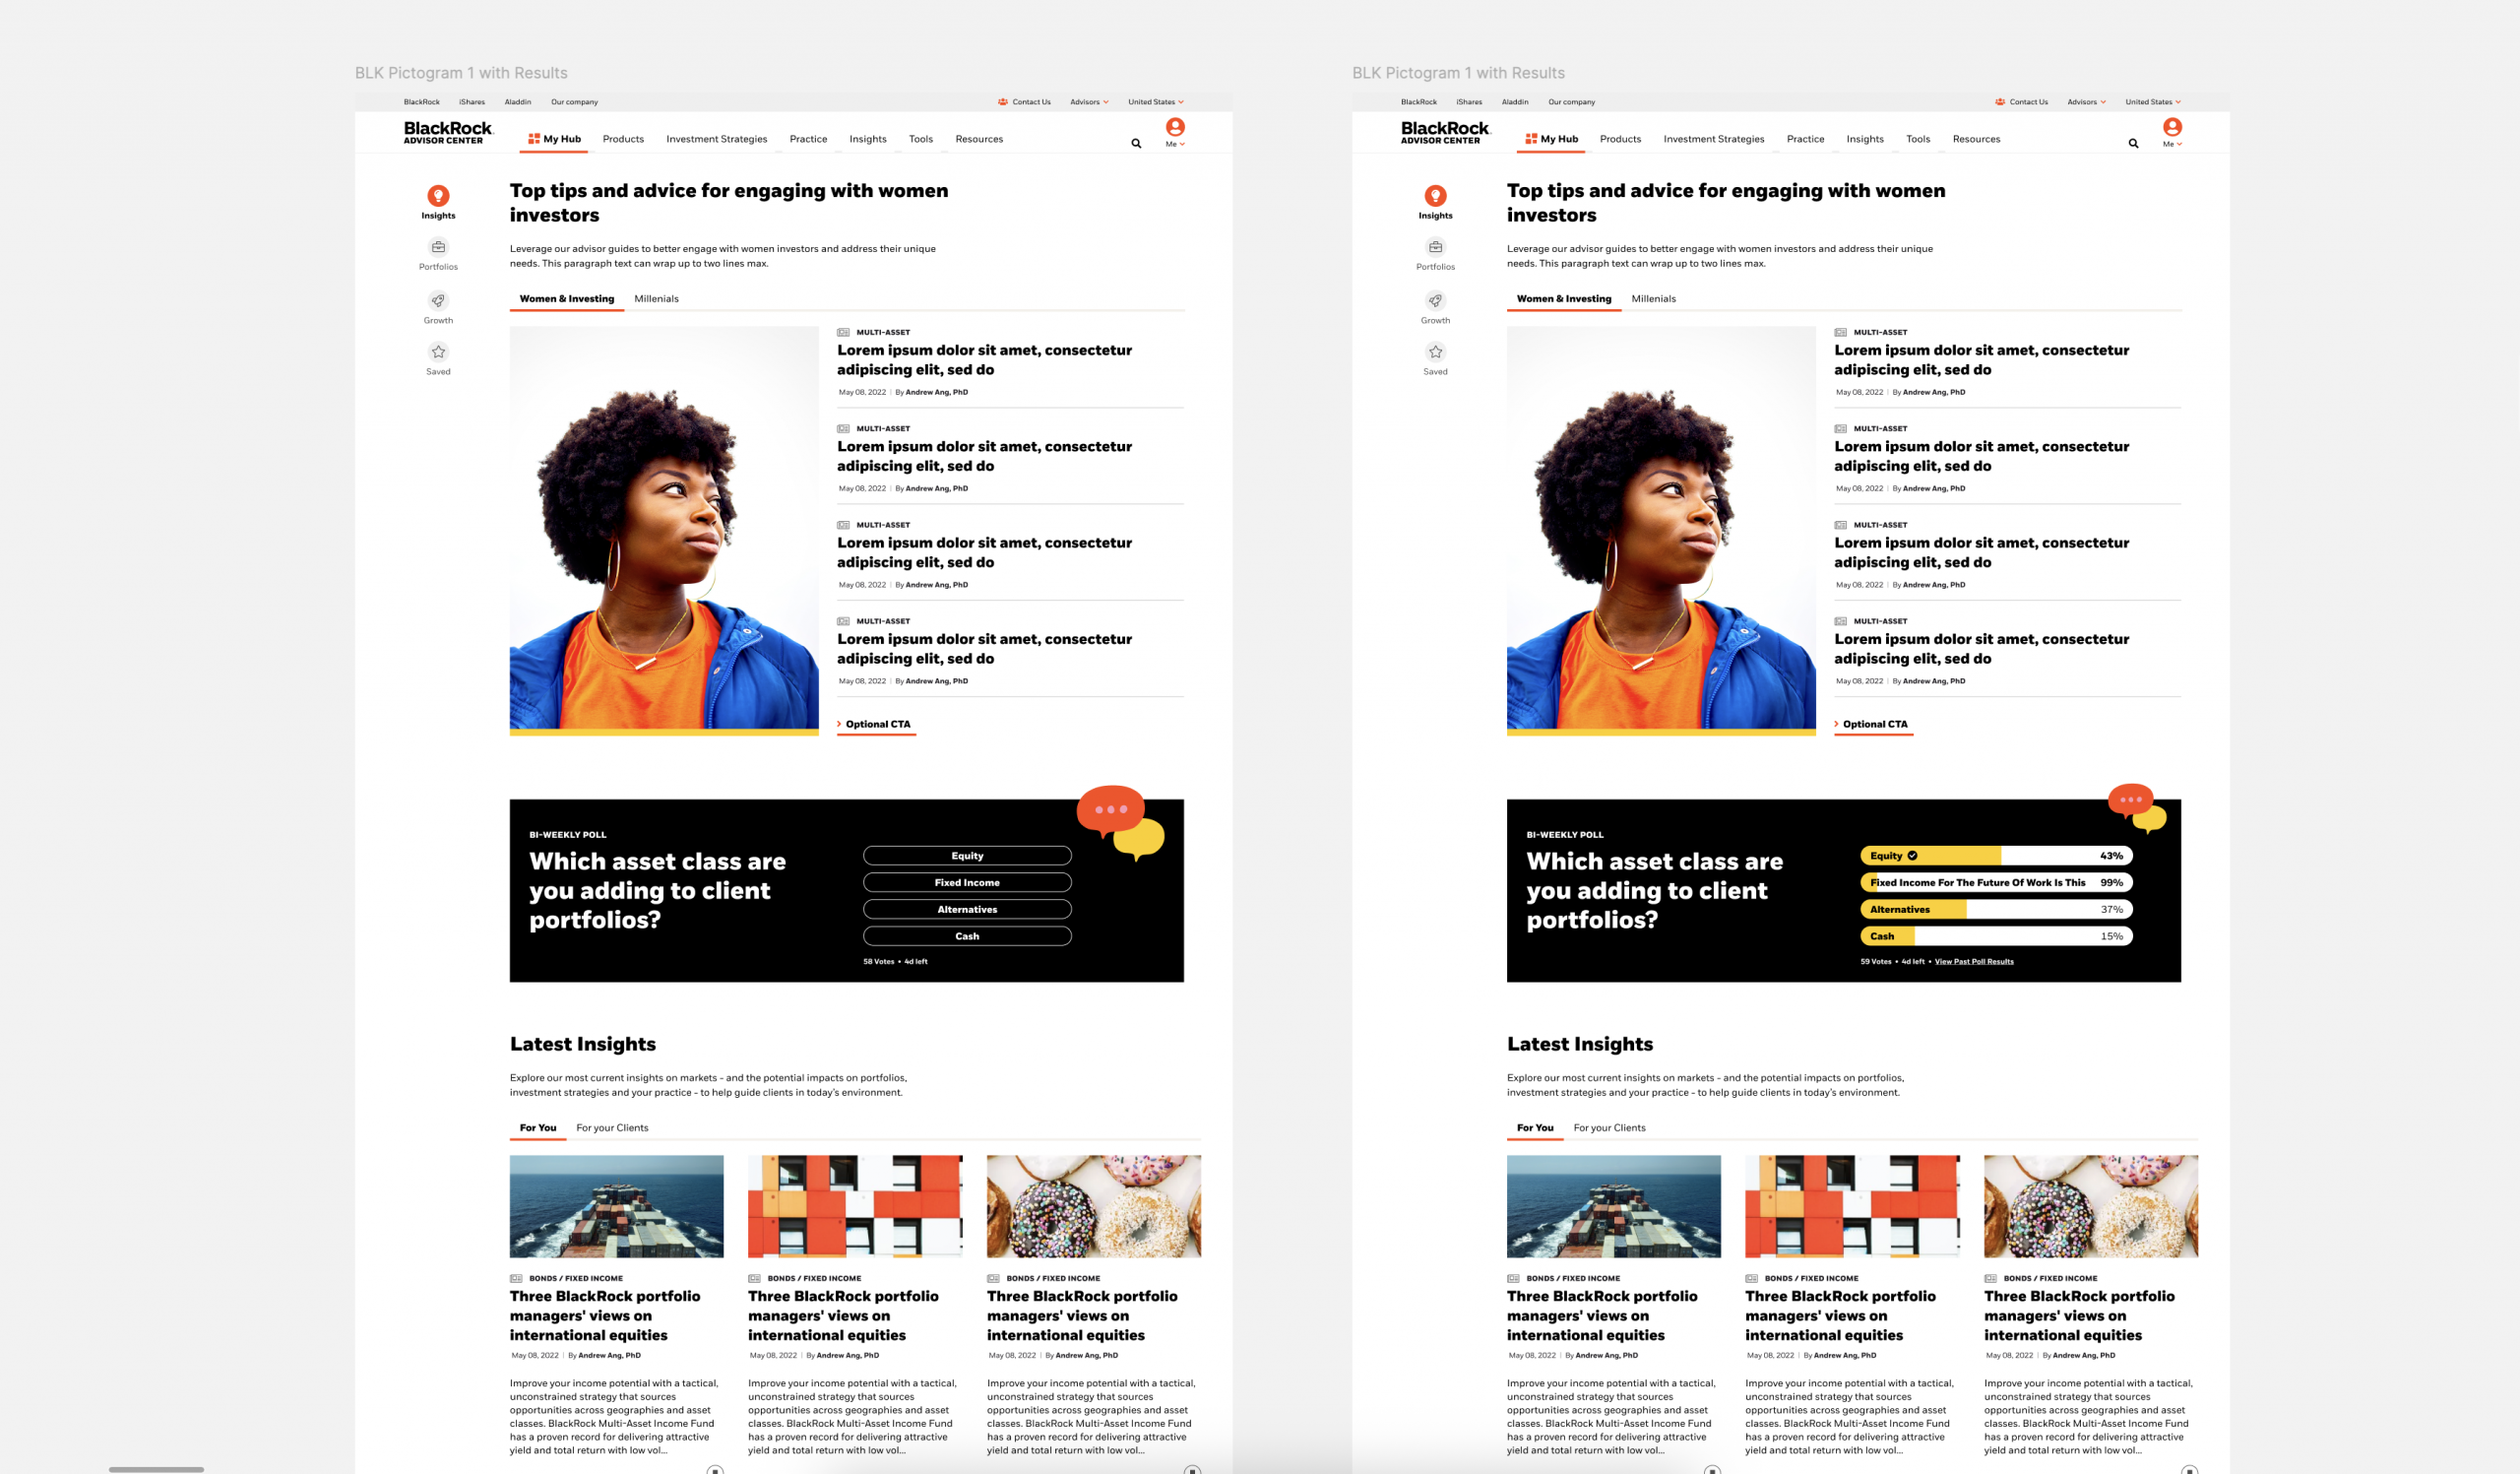Viewport: 2520px width, 1474px height.
Task: Expand United States dropdown in left frame
Action: point(1156,102)
